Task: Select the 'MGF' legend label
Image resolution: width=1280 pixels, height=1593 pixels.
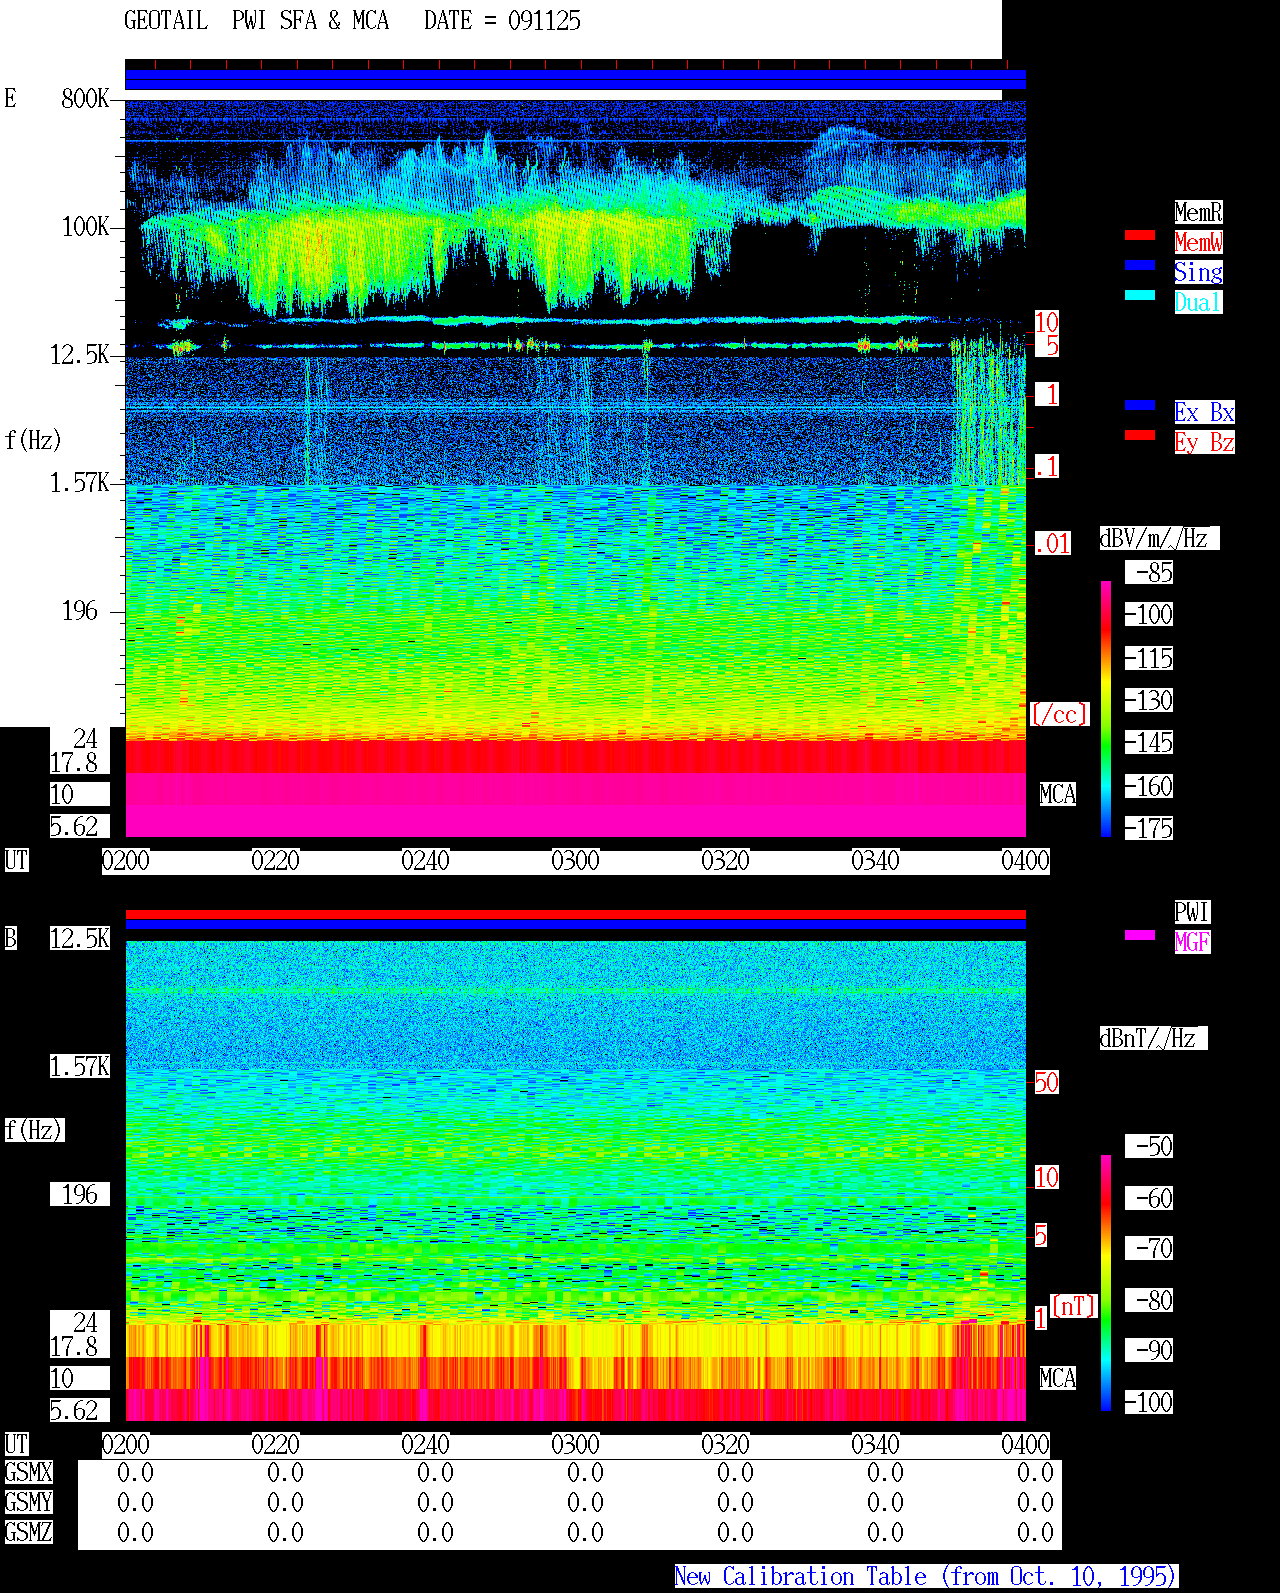Action: [x=1192, y=942]
